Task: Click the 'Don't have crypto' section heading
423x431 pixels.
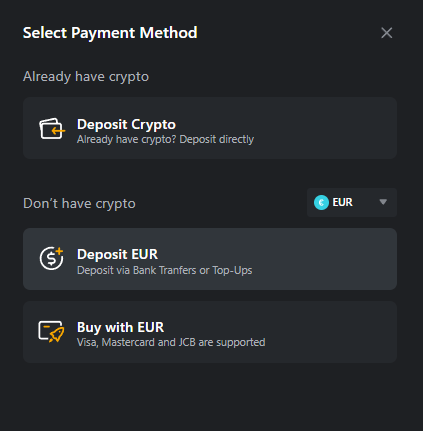Action: pyautogui.click(x=79, y=203)
